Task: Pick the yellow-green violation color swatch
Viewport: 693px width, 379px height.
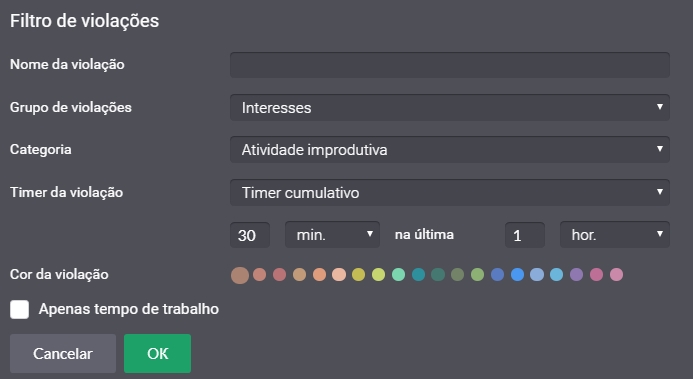Action: point(378,275)
